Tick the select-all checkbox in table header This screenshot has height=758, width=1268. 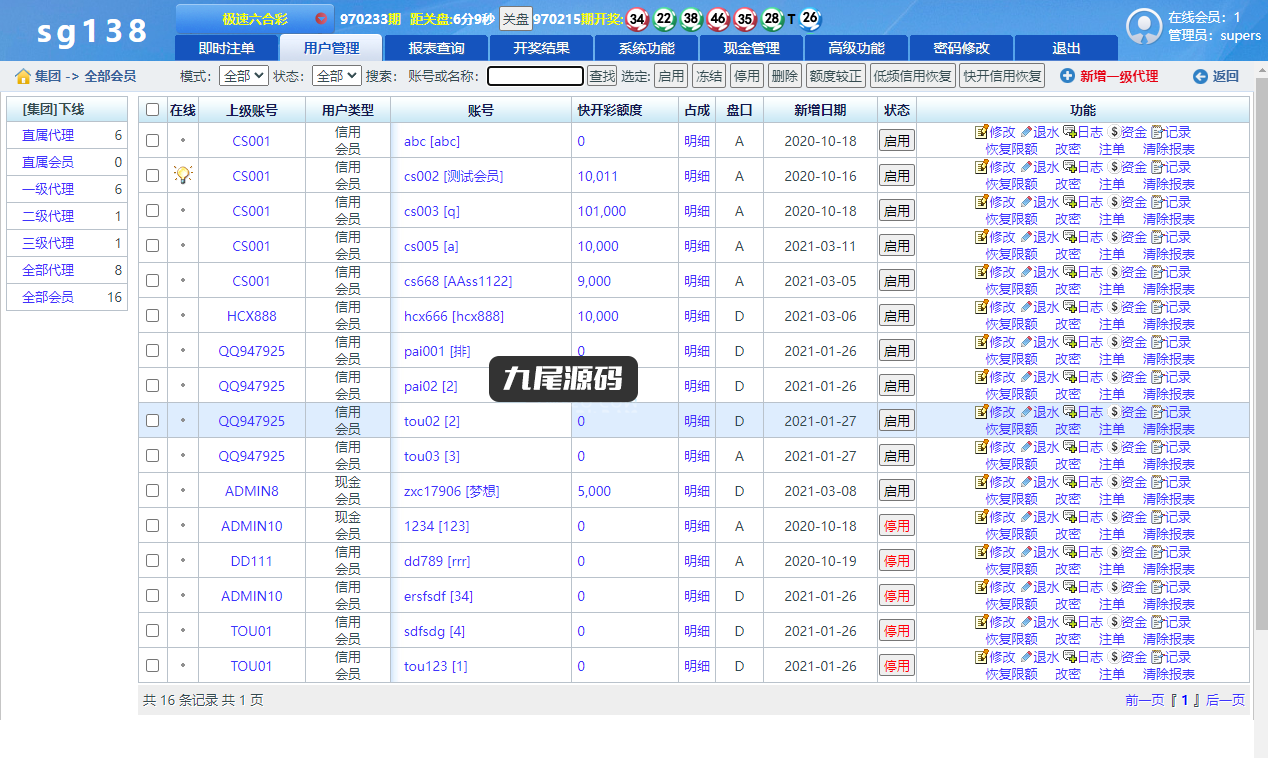coord(153,110)
